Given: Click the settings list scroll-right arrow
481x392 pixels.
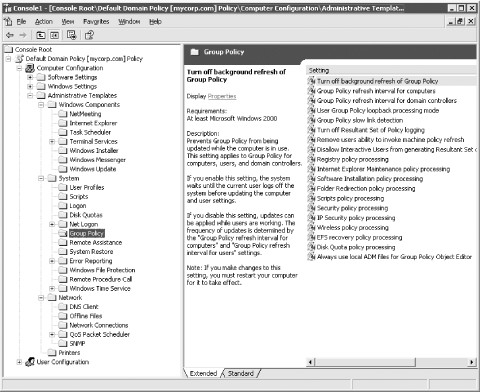Looking at the screenshot, I should pos(472,362).
